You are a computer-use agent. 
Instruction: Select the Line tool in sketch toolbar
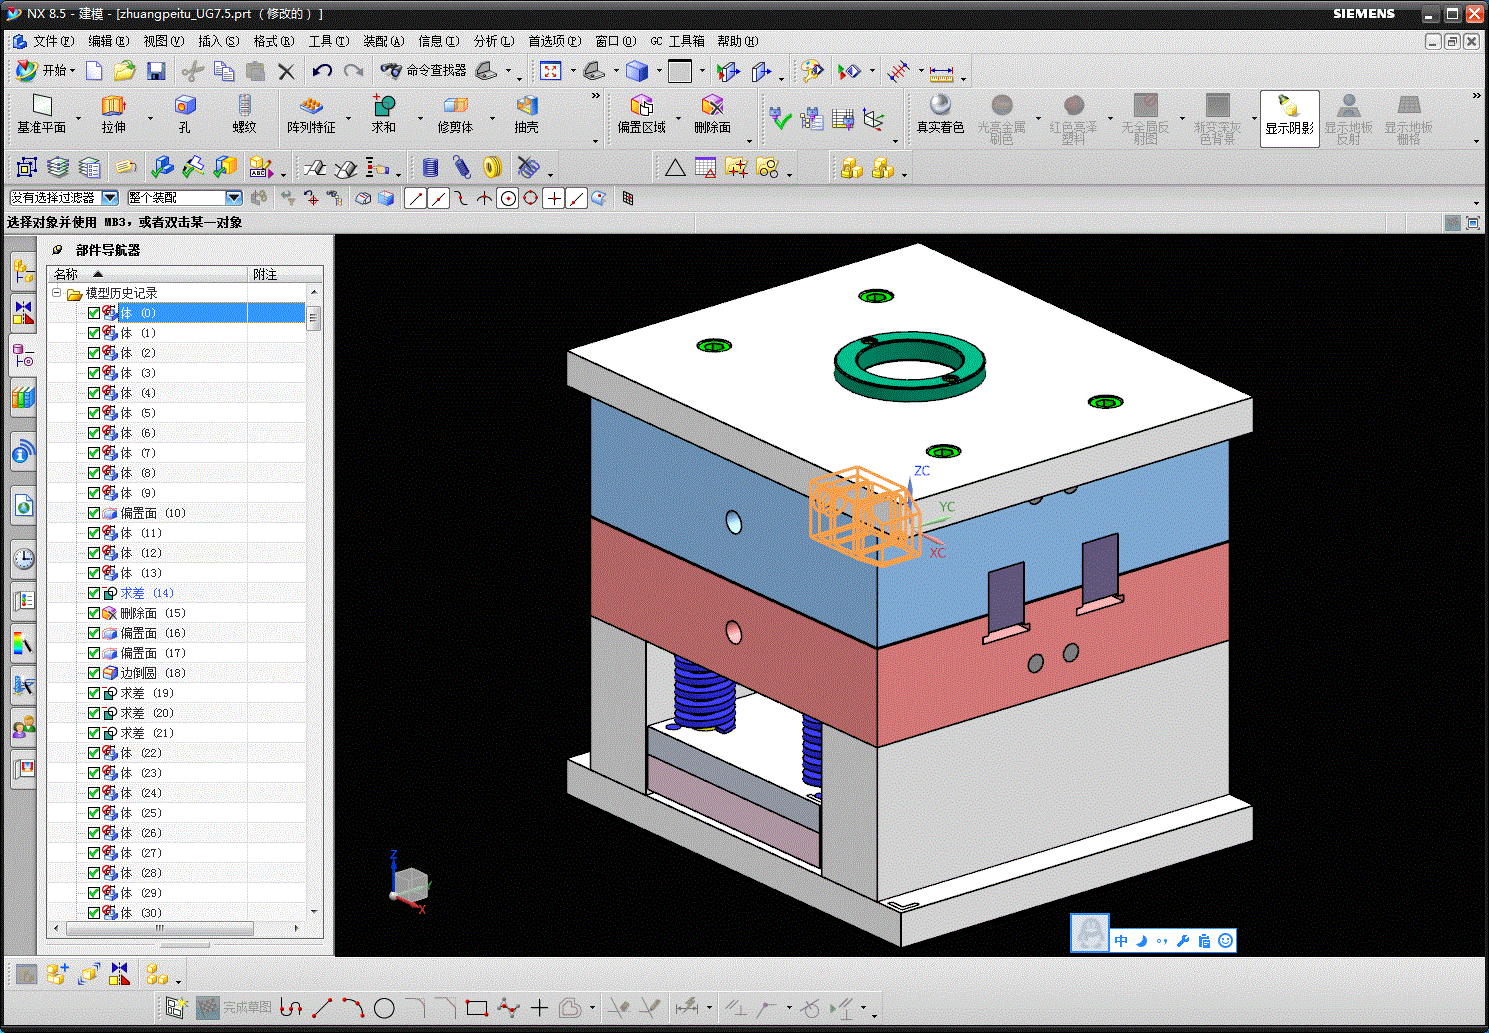(x=322, y=1008)
